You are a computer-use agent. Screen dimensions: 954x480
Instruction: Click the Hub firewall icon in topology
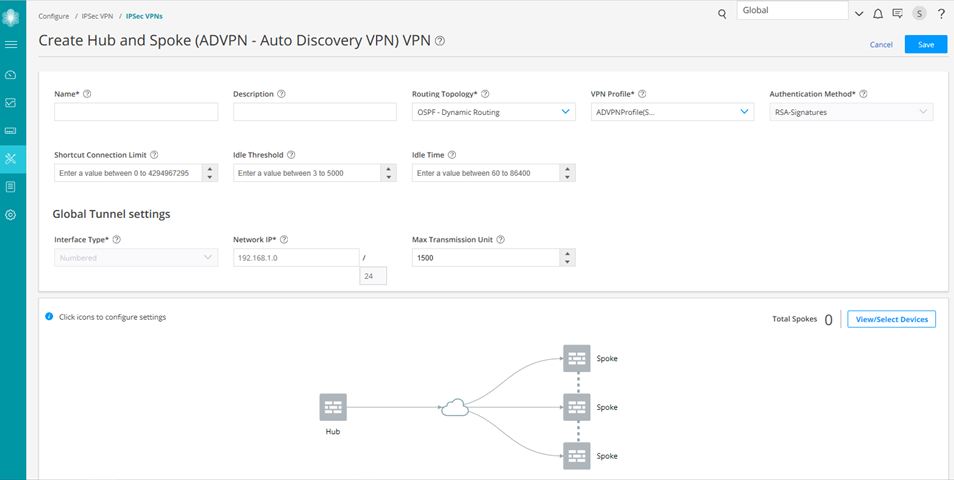(x=333, y=407)
